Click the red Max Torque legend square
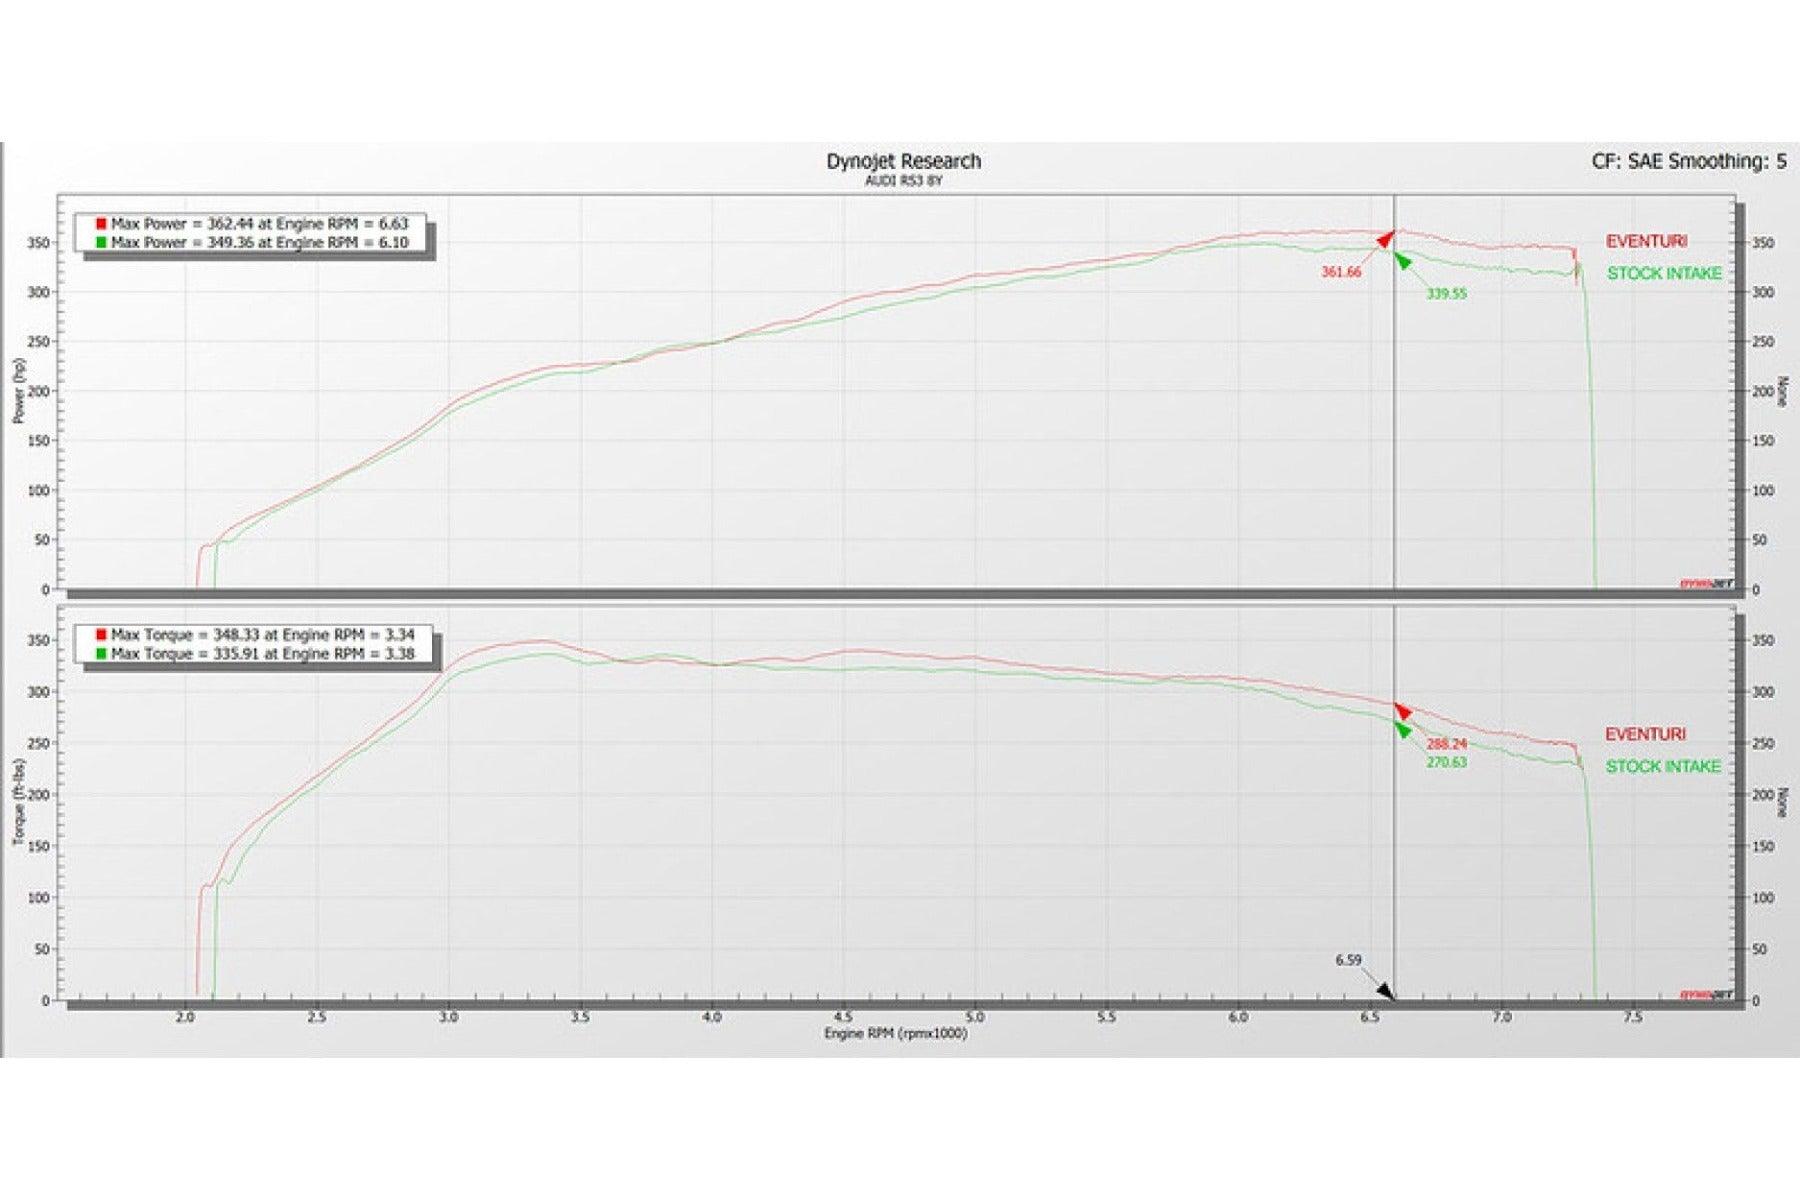Screen dimensions: 1800x1200 point(101,635)
